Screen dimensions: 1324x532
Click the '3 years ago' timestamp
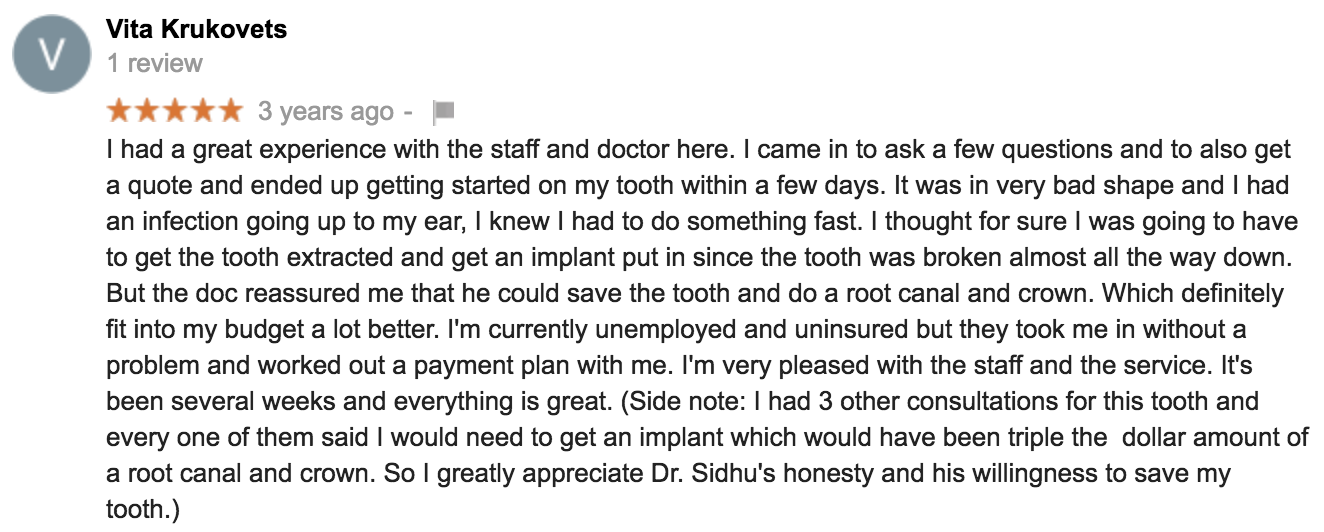point(326,111)
